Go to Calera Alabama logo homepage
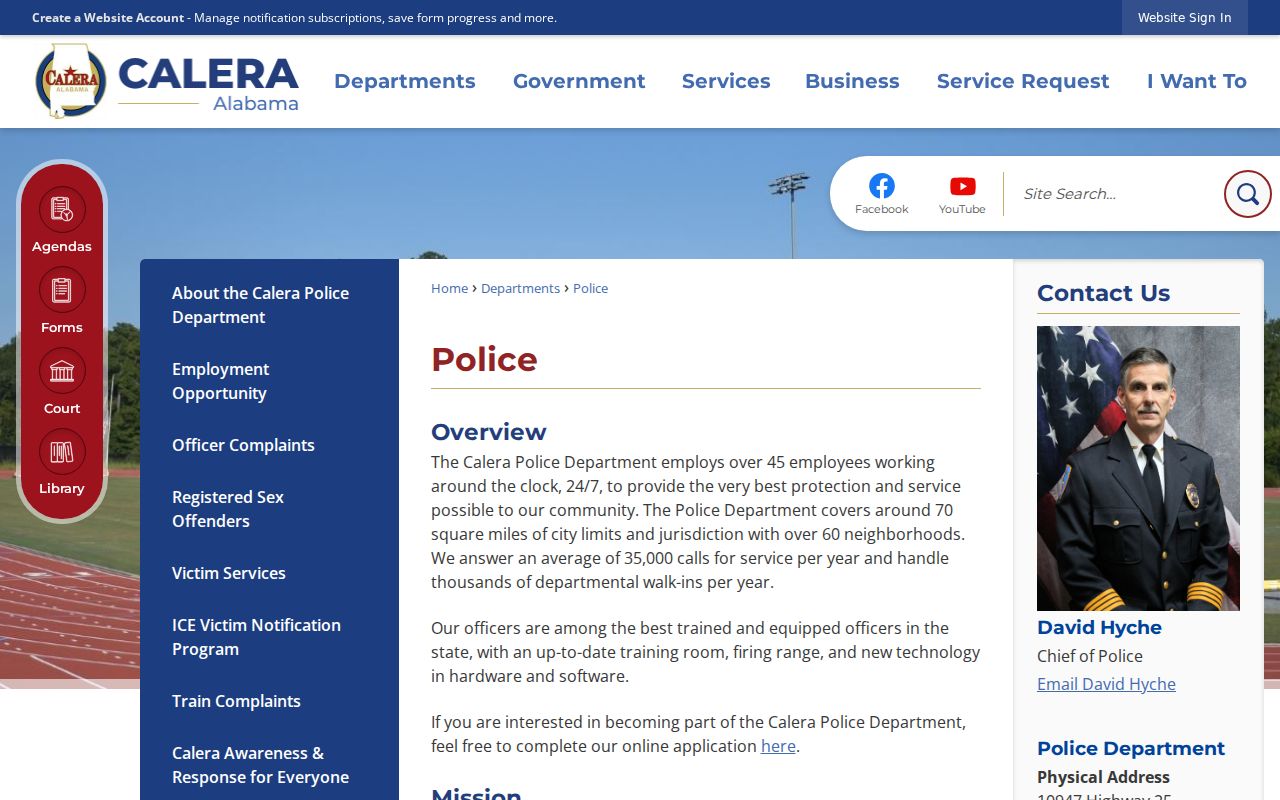Screen dimensions: 1280x800 tap(167, 81)
